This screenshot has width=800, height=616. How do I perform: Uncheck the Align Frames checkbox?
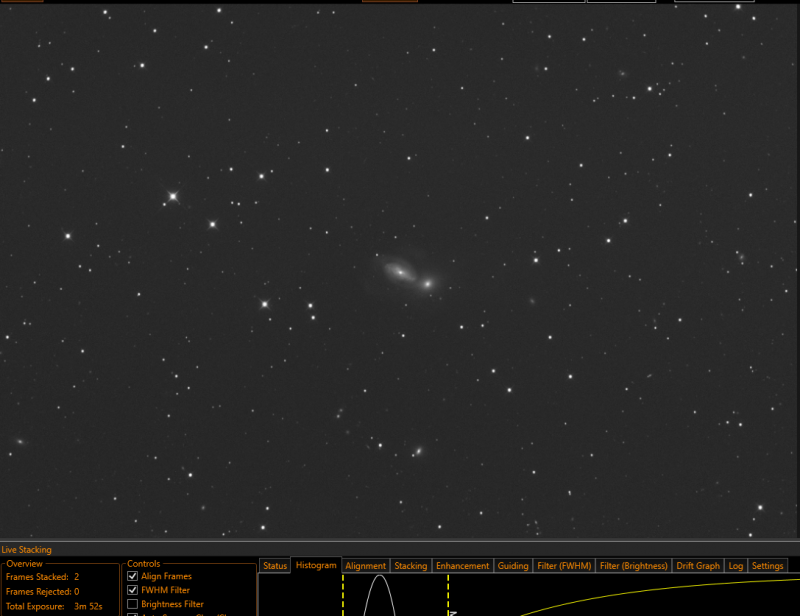pos(133,576)
